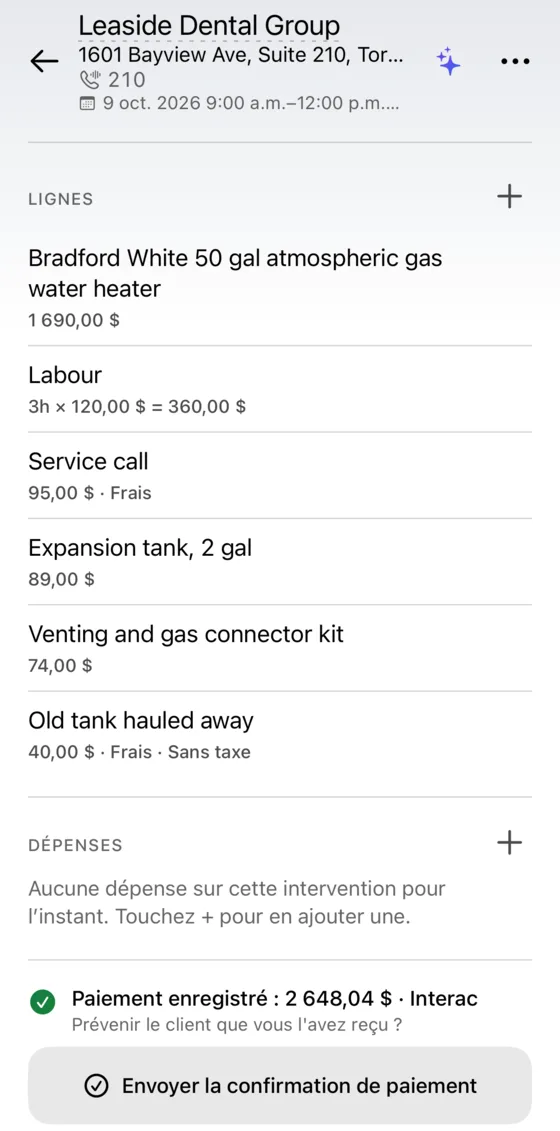The height and width of the screenshot is (1131, 560).
Task: Tap the Paiement enregistré 2 648,04 $ text
Action: click(x=232, y=998)
